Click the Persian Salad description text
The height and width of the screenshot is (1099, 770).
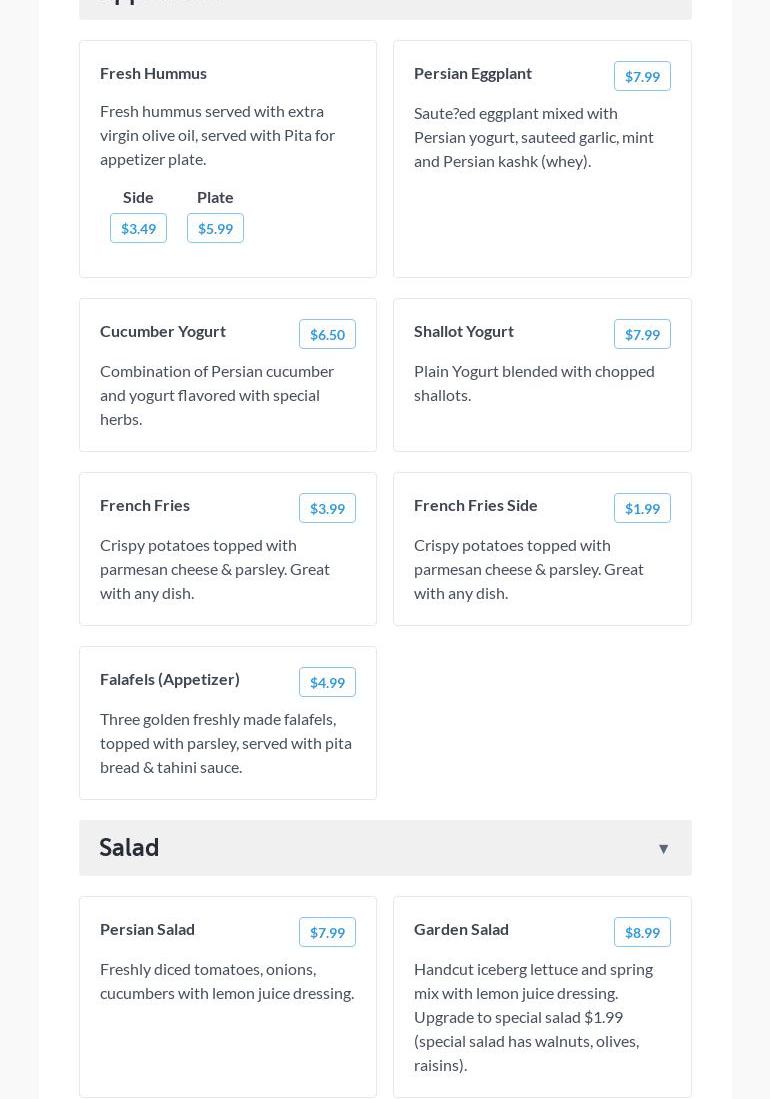(x=227, y=981)
